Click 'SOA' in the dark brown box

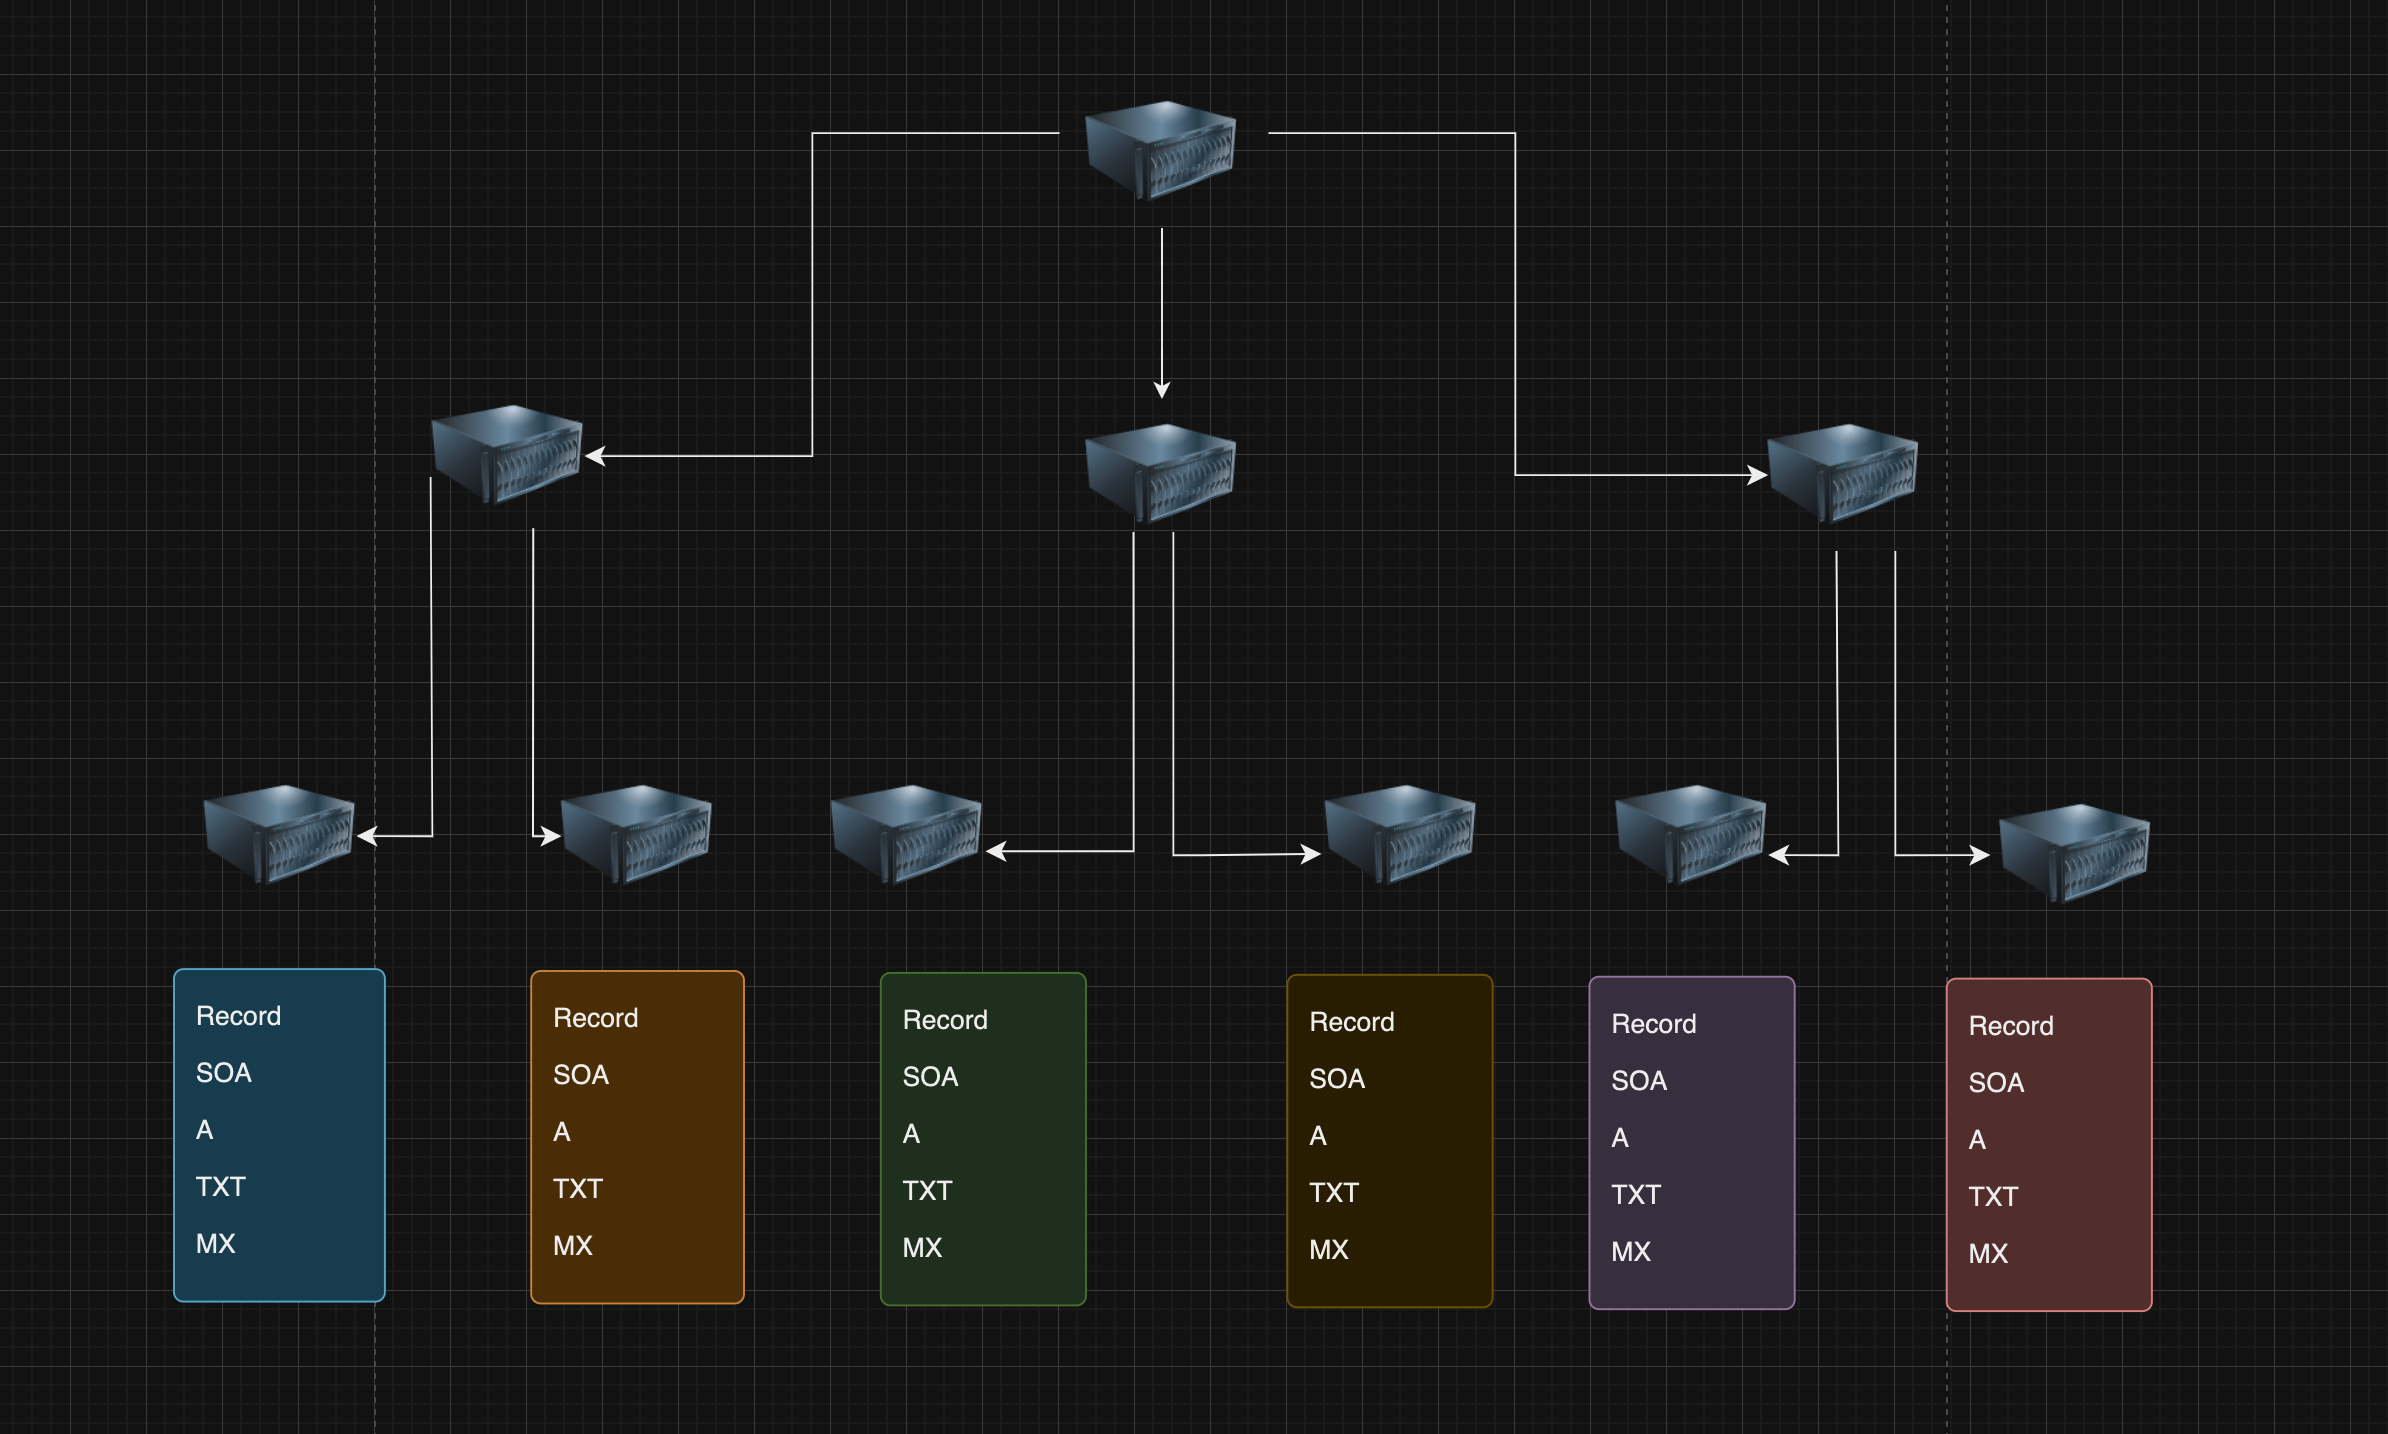point(1337,1079)
